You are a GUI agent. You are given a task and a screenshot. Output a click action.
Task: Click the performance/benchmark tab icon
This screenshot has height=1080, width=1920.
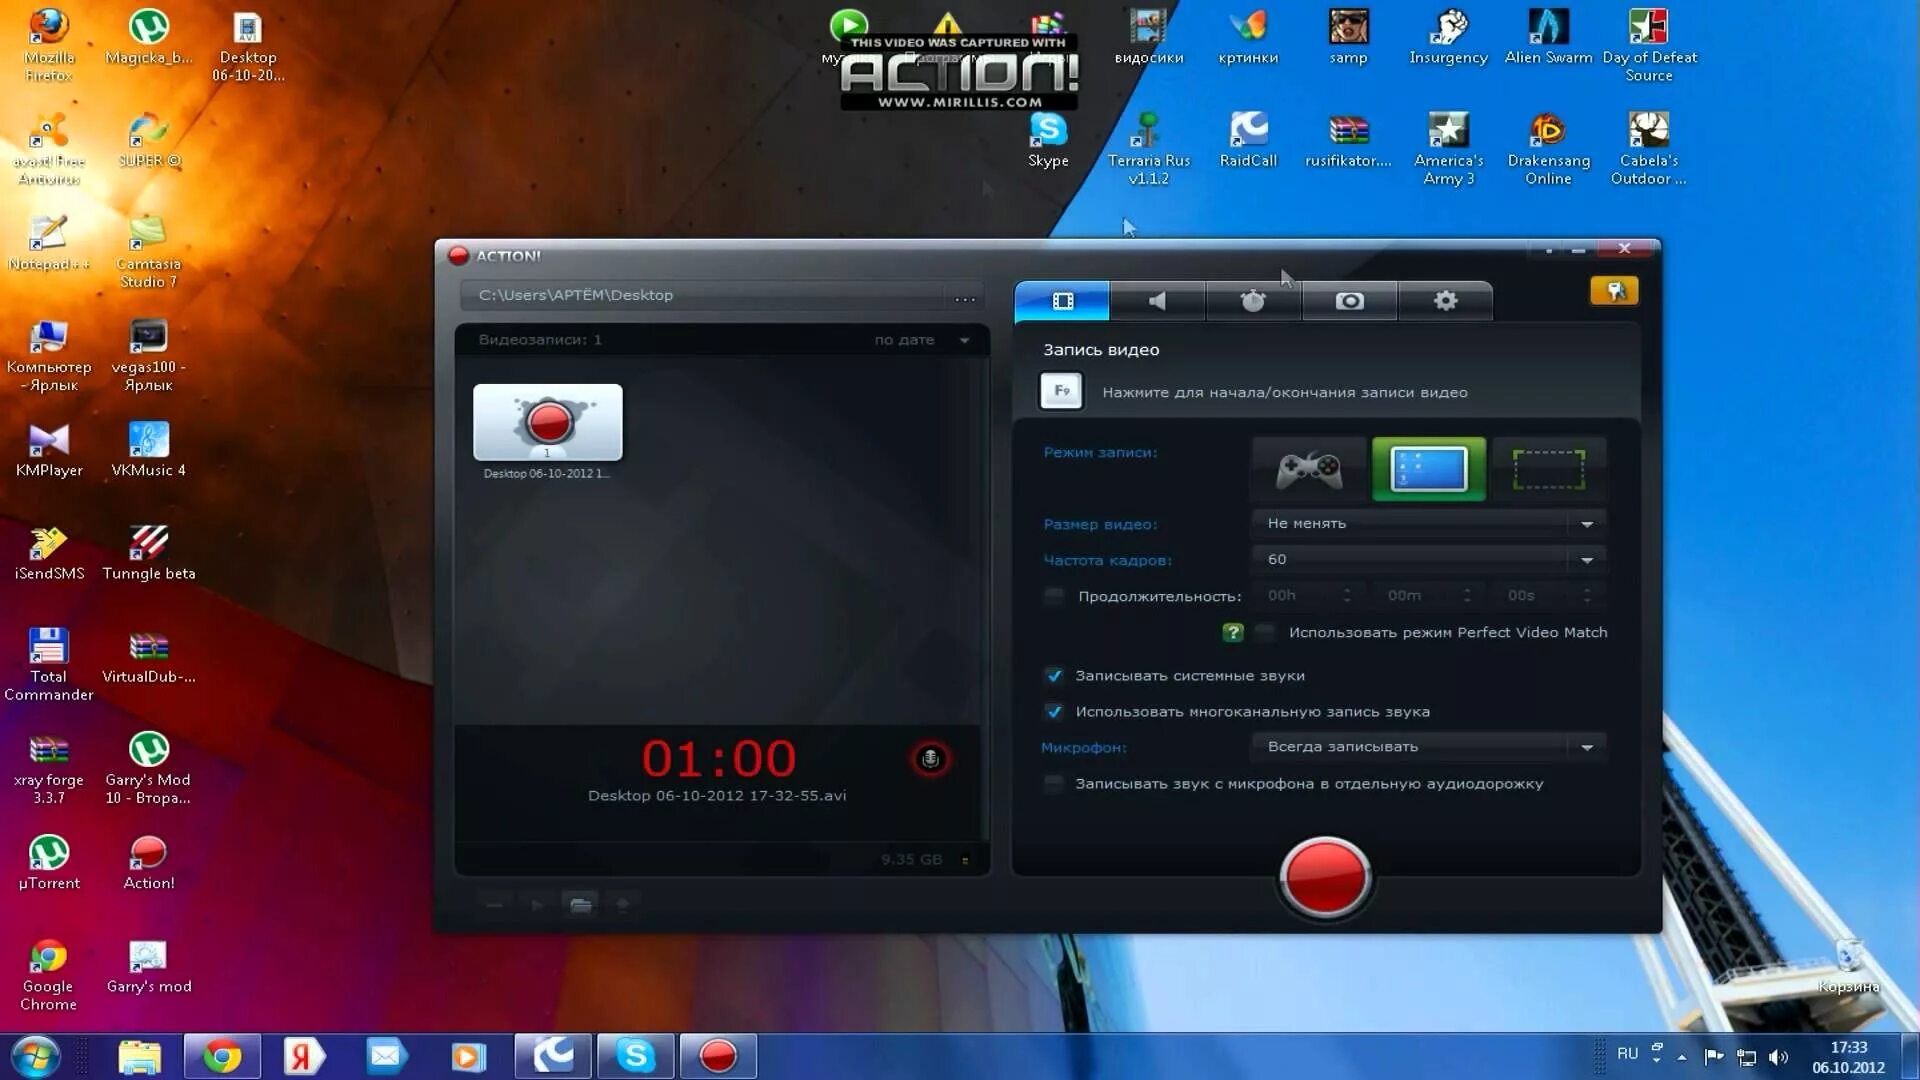[1254, 299]
